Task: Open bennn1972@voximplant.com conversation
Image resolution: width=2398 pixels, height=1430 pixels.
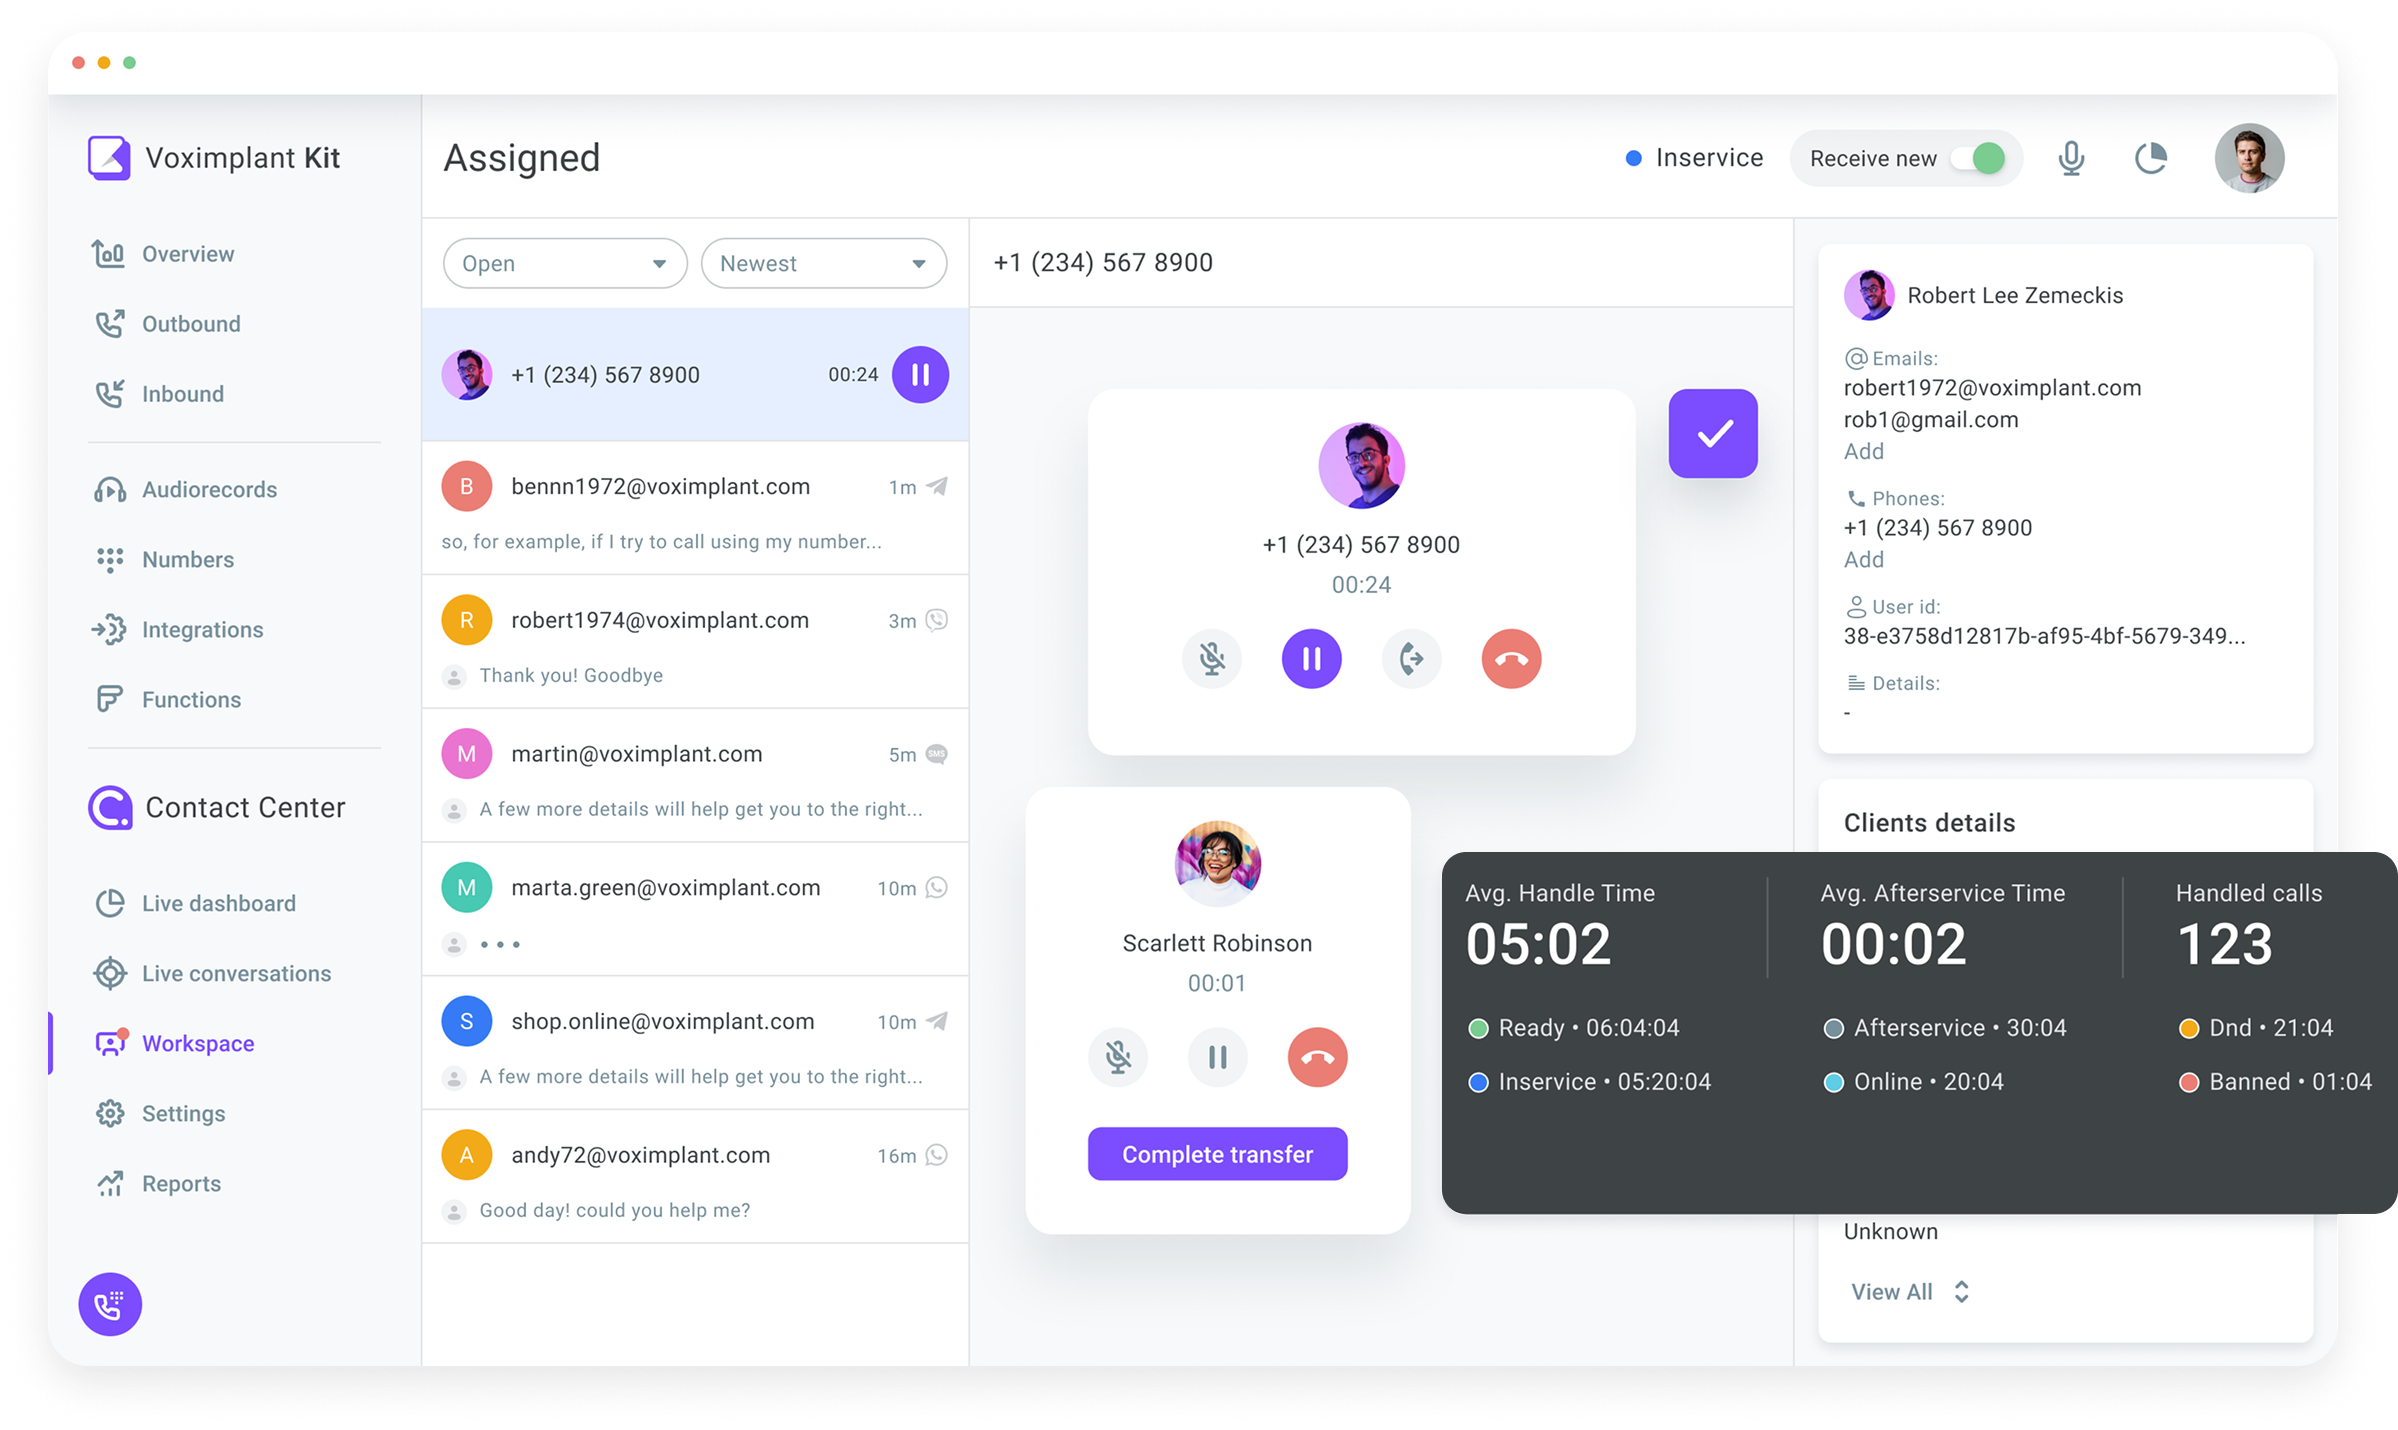Action: click(695, 509)
